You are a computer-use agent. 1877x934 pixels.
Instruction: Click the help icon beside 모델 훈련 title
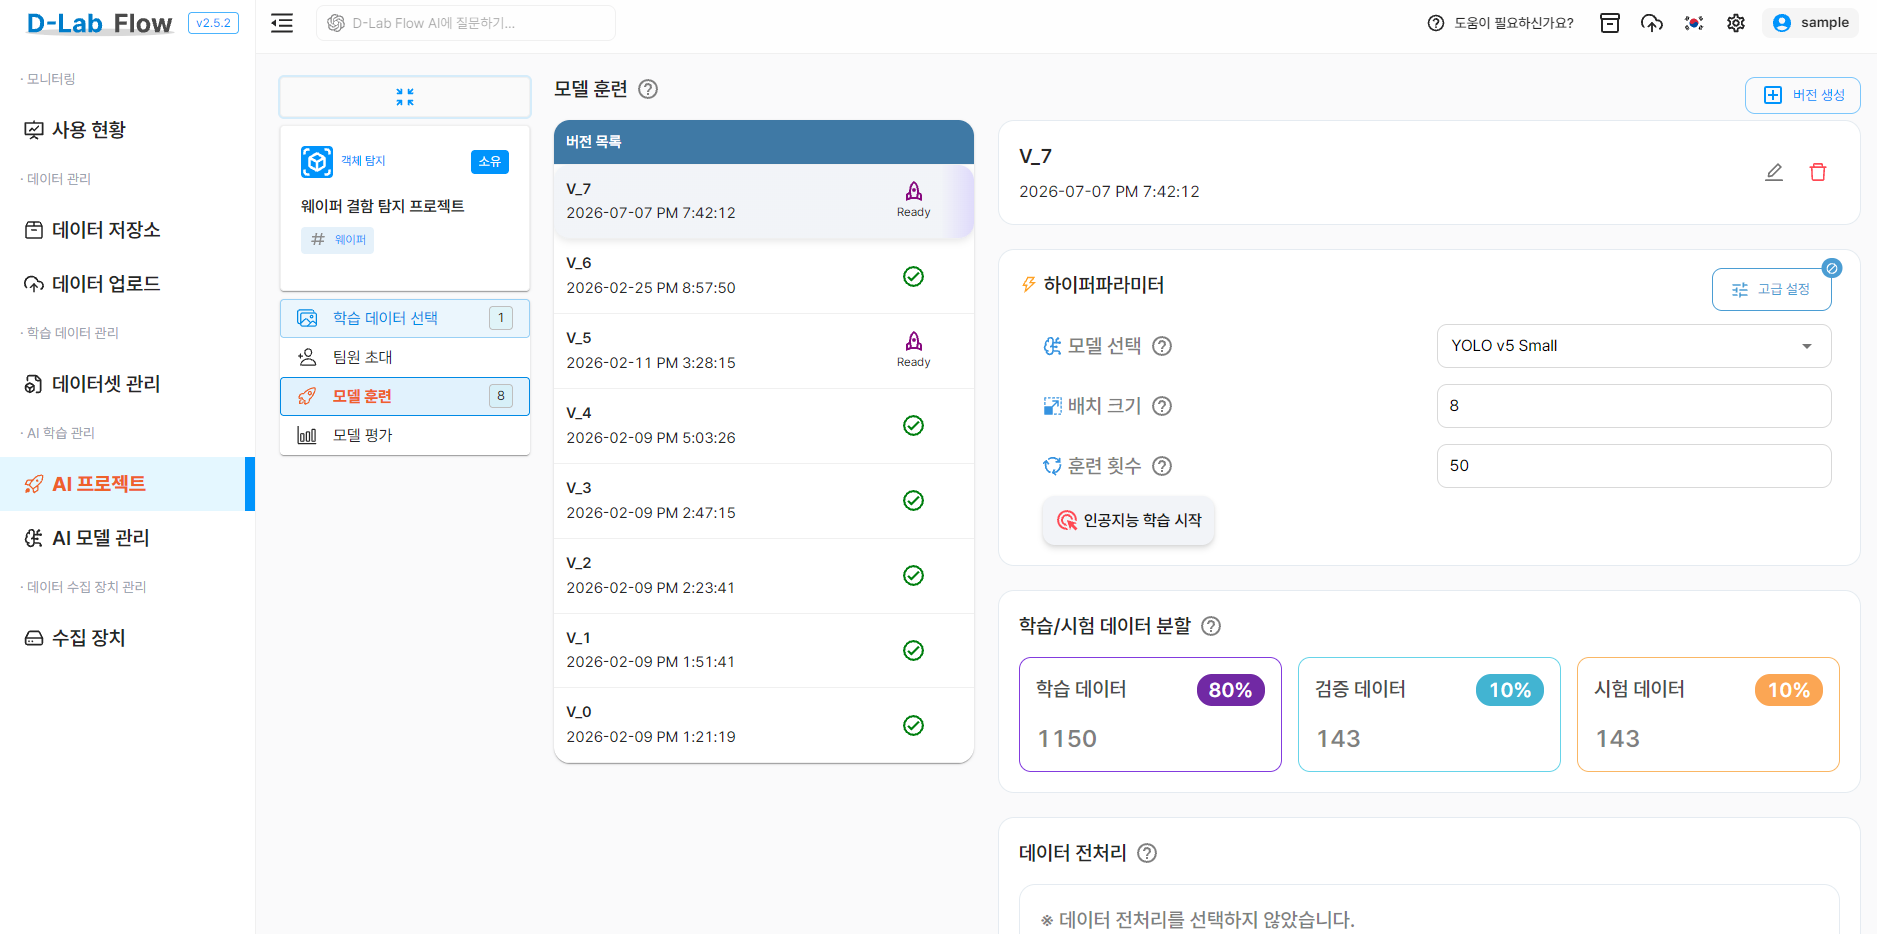648,89
